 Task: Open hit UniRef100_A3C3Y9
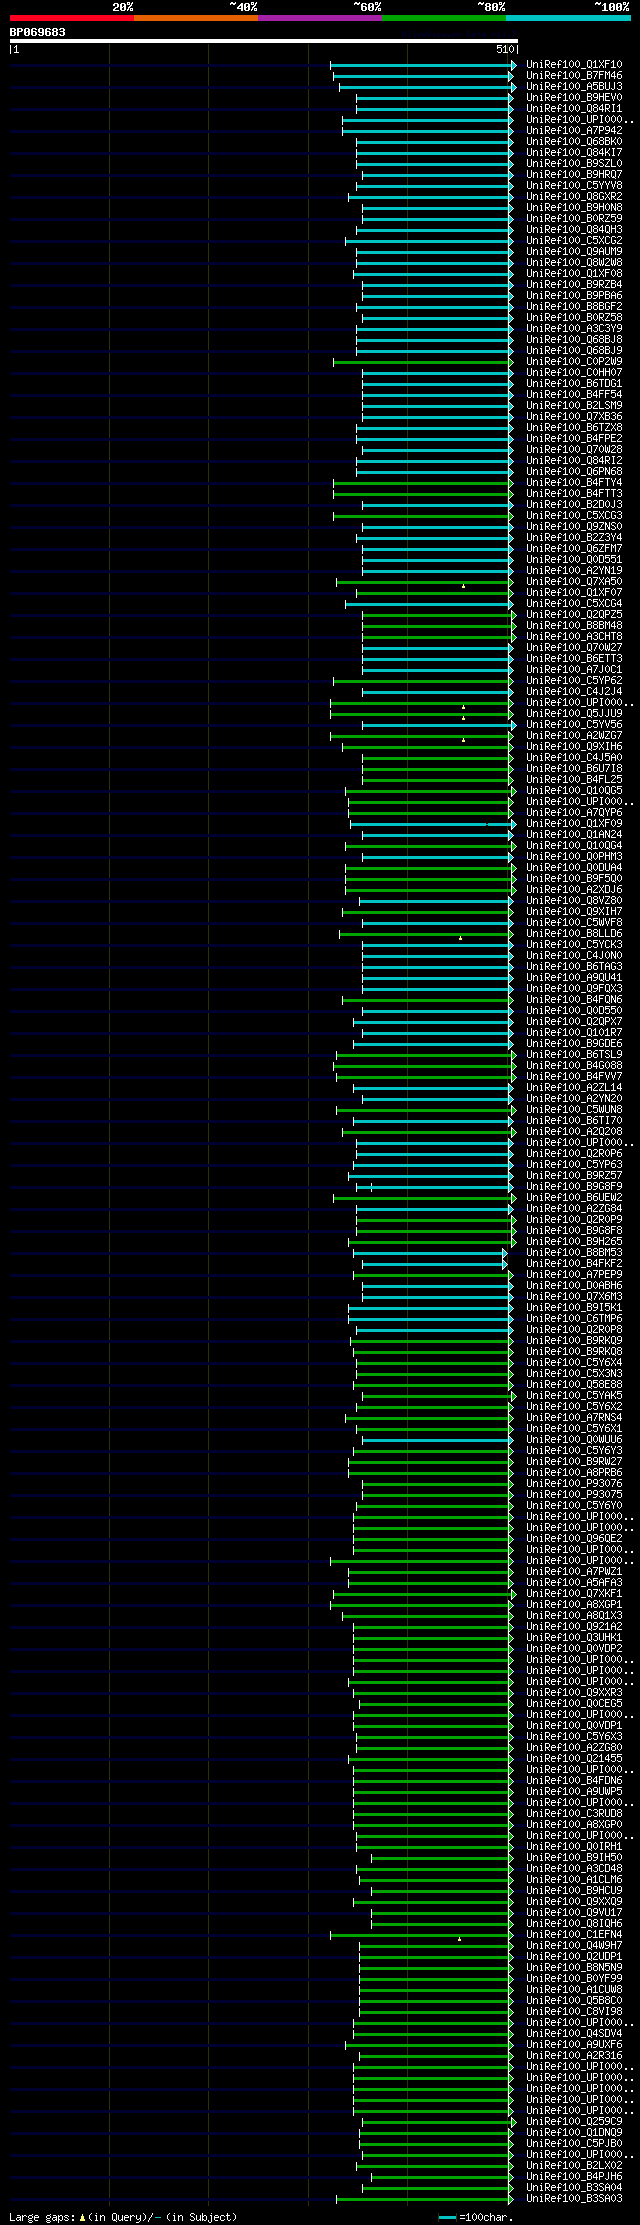tap(574, 329)
